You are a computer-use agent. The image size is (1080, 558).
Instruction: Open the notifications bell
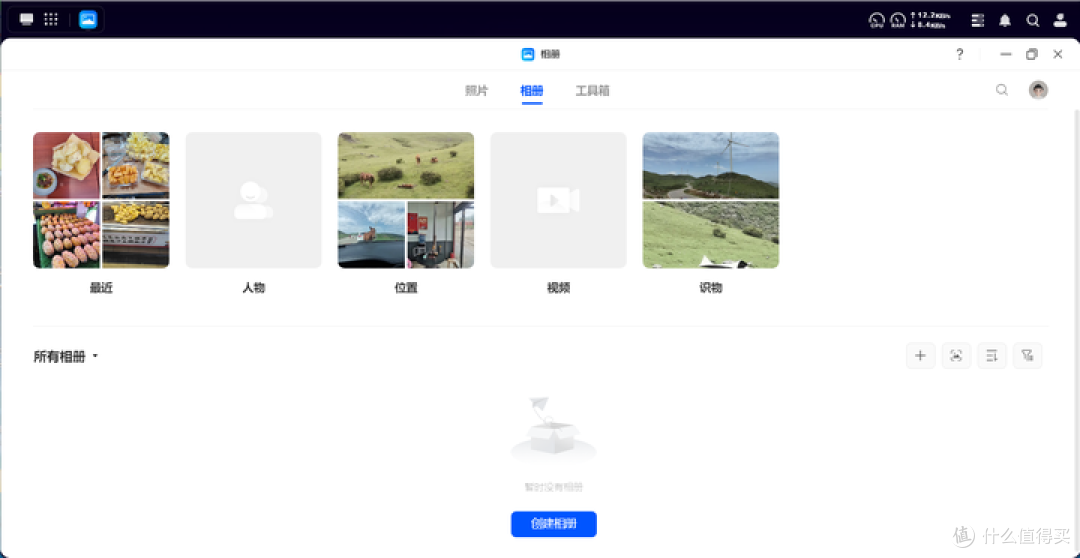1005,20
